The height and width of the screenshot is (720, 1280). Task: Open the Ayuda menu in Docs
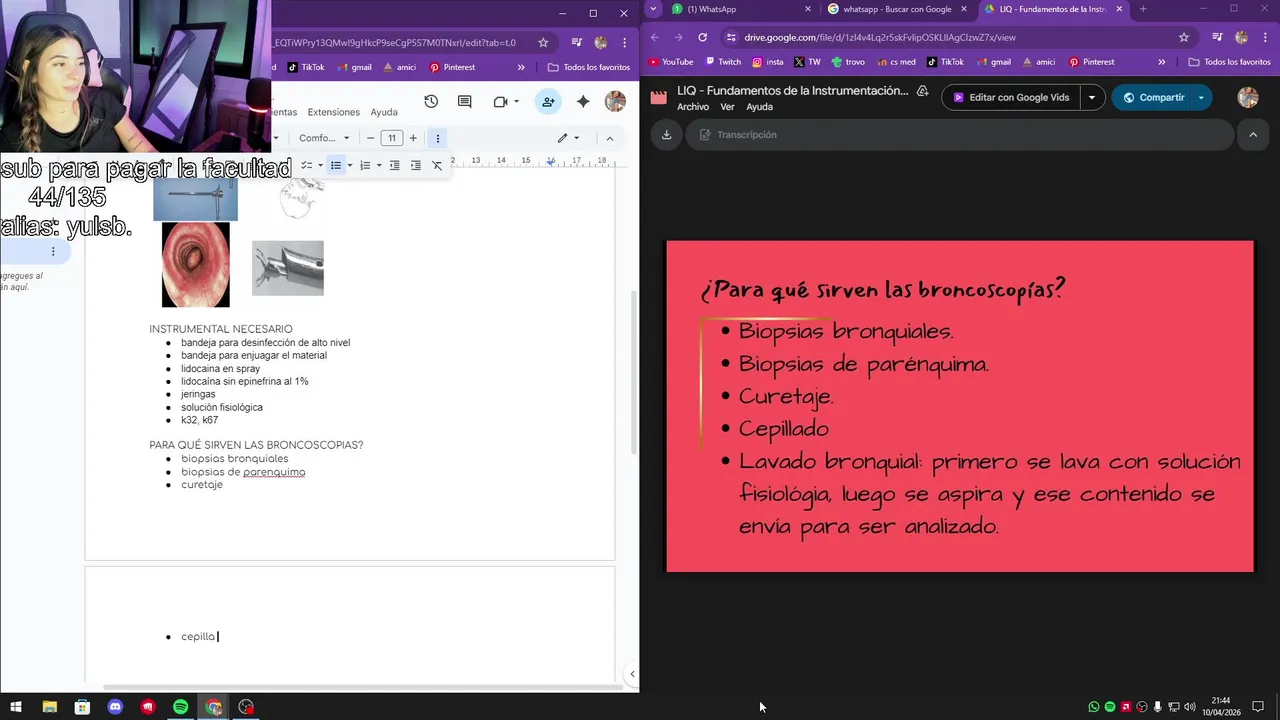coord(384,112)
